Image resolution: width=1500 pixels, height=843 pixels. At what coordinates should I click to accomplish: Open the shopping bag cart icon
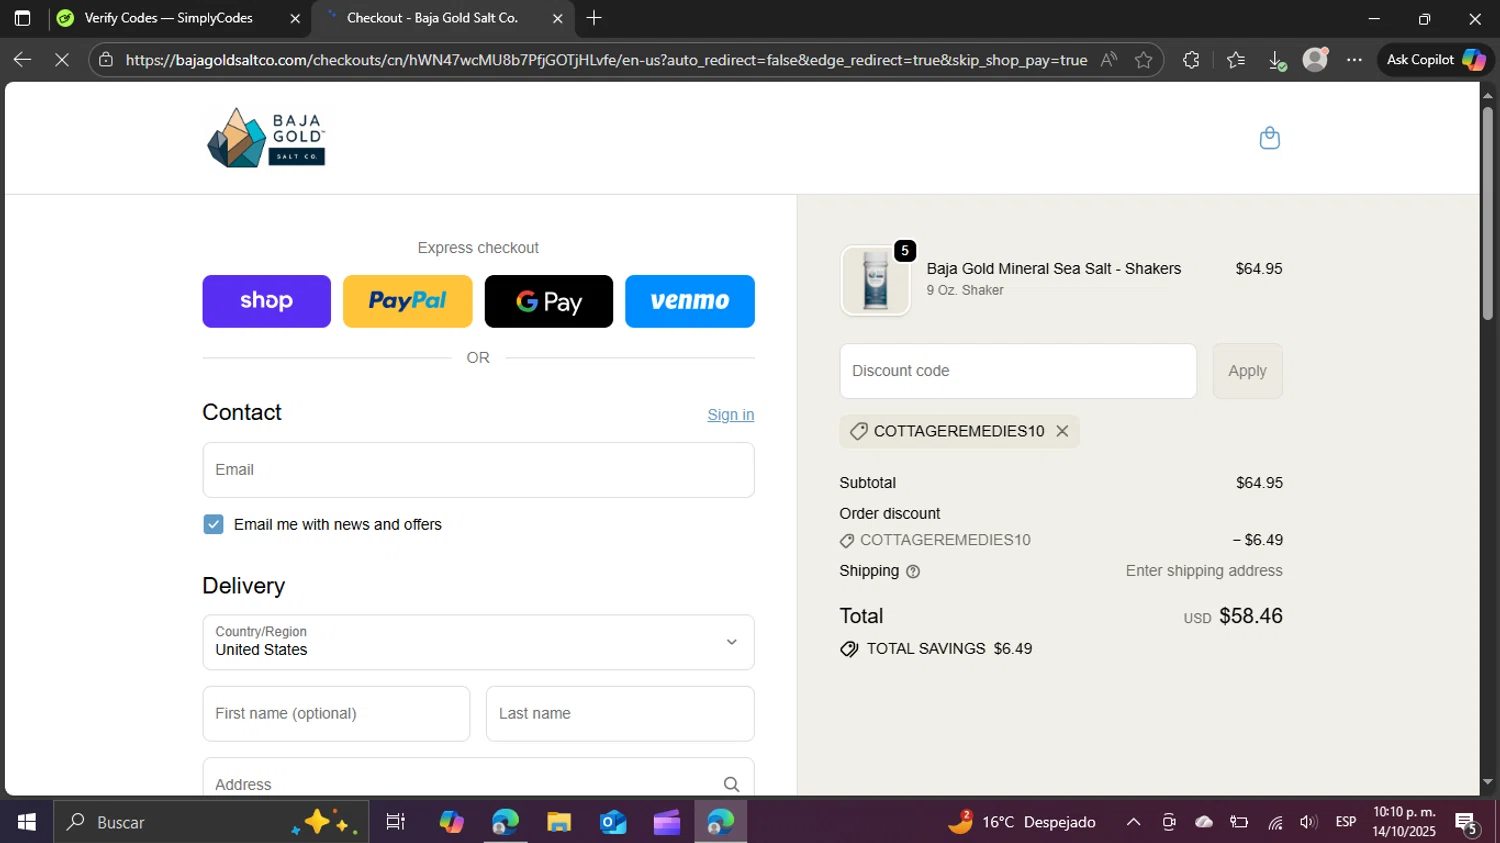(1269, 138)
